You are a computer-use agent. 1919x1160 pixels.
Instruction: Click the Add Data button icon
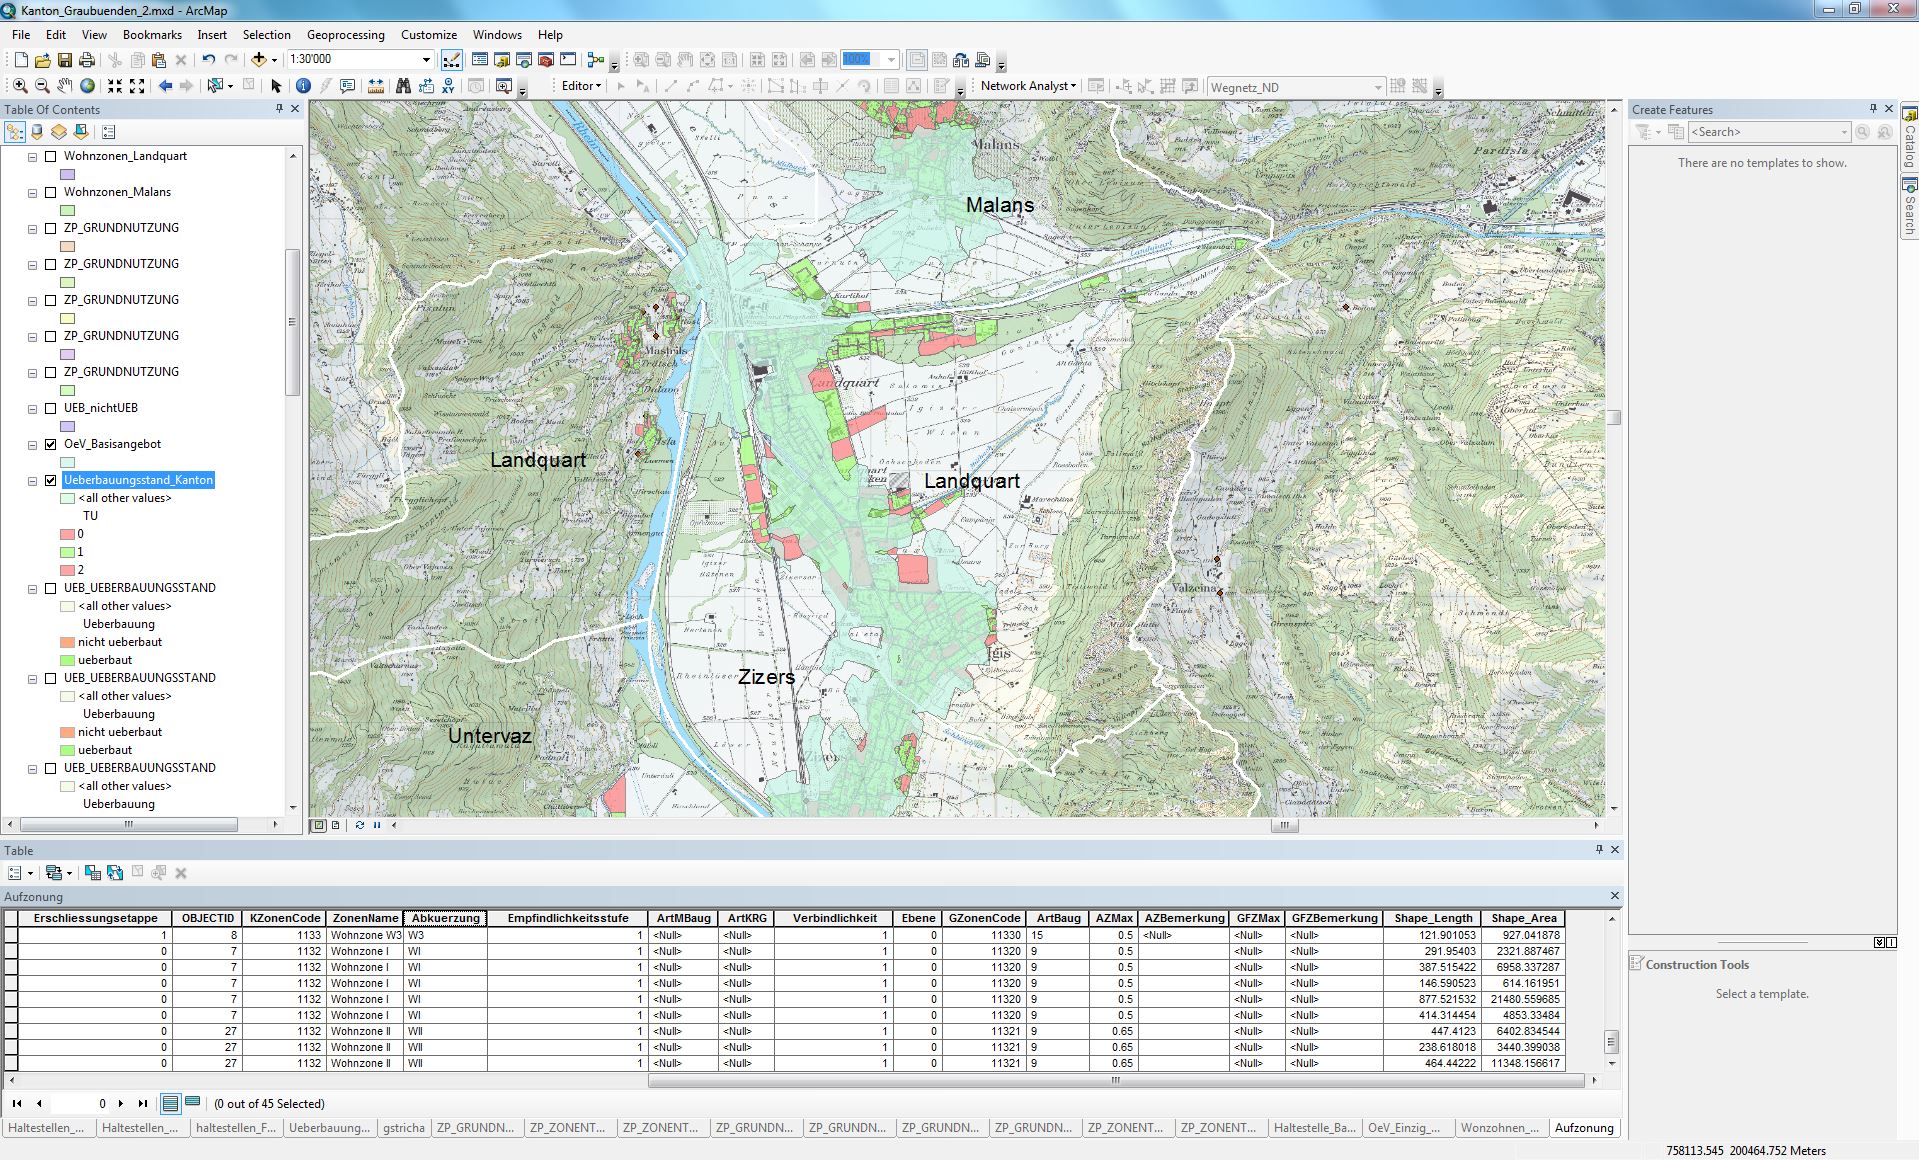259,60
